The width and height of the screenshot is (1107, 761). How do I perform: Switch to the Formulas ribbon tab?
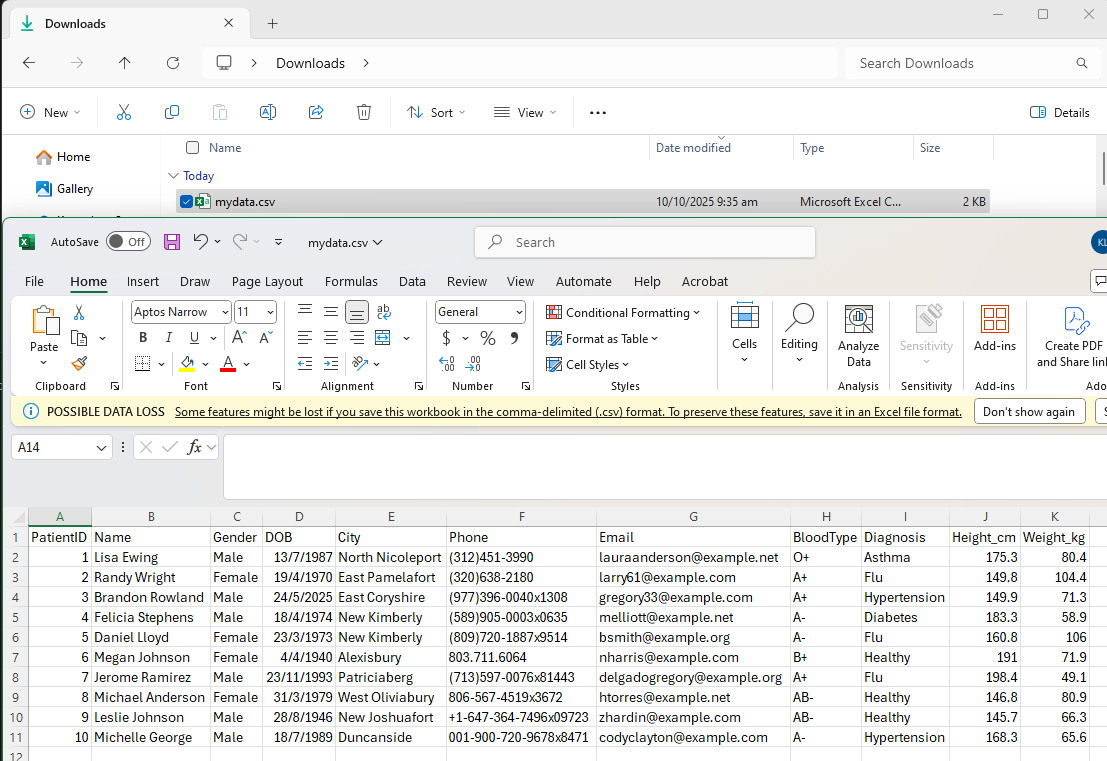351,282
